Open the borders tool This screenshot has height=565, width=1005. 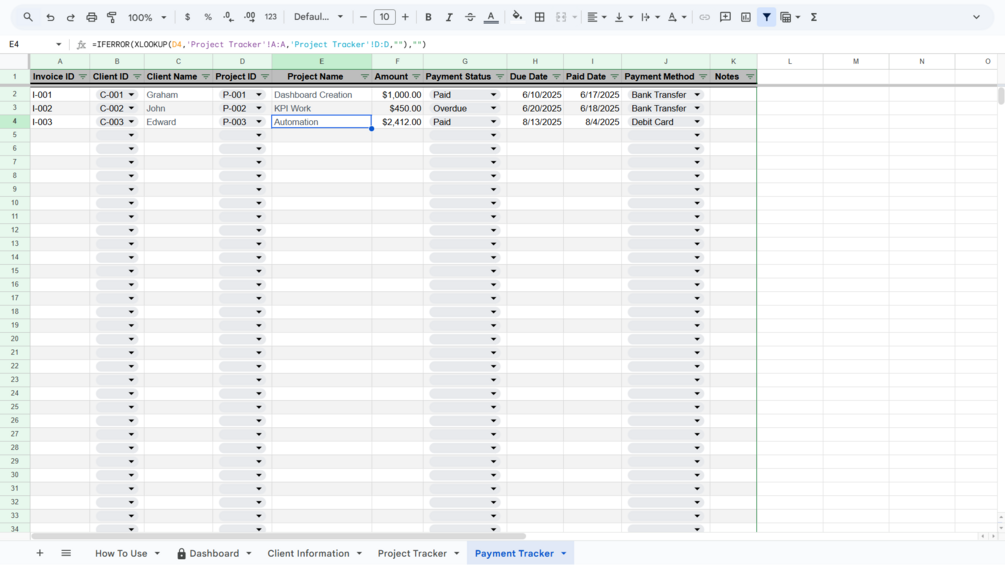click(x=540, y=17)
